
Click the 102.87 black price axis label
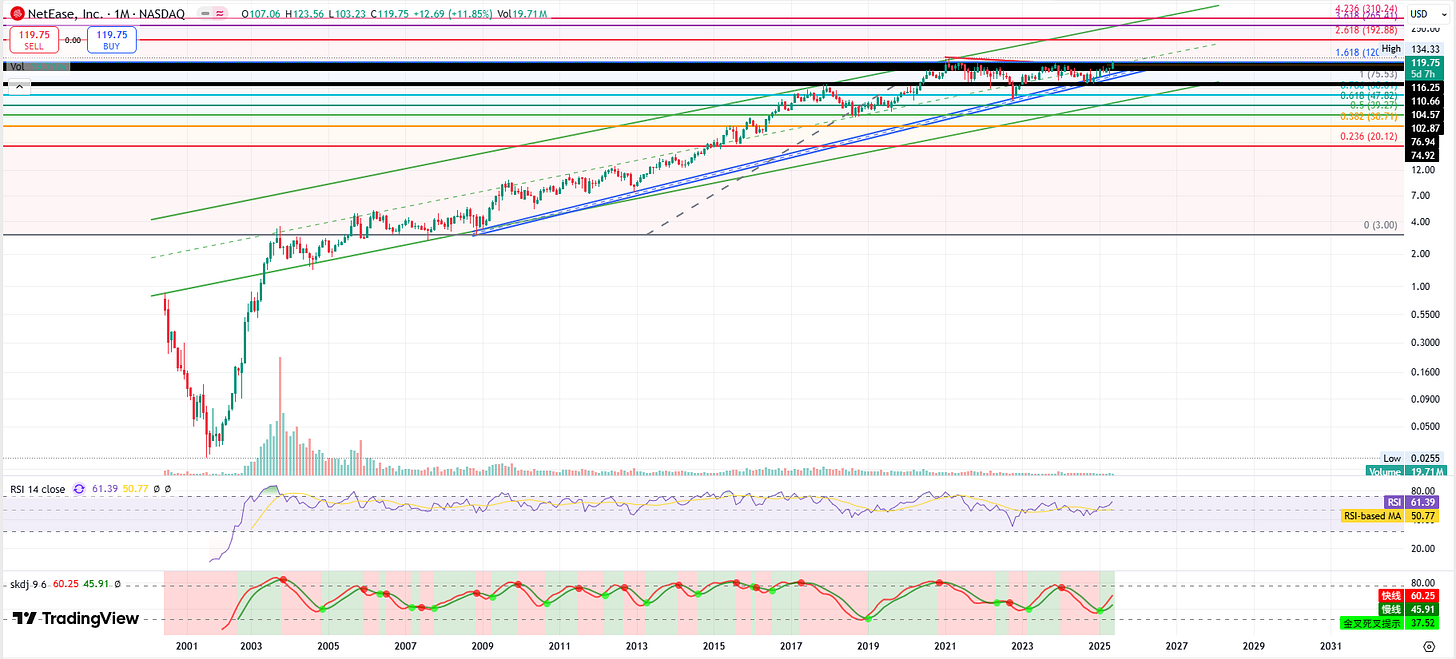coord(1424,128)
